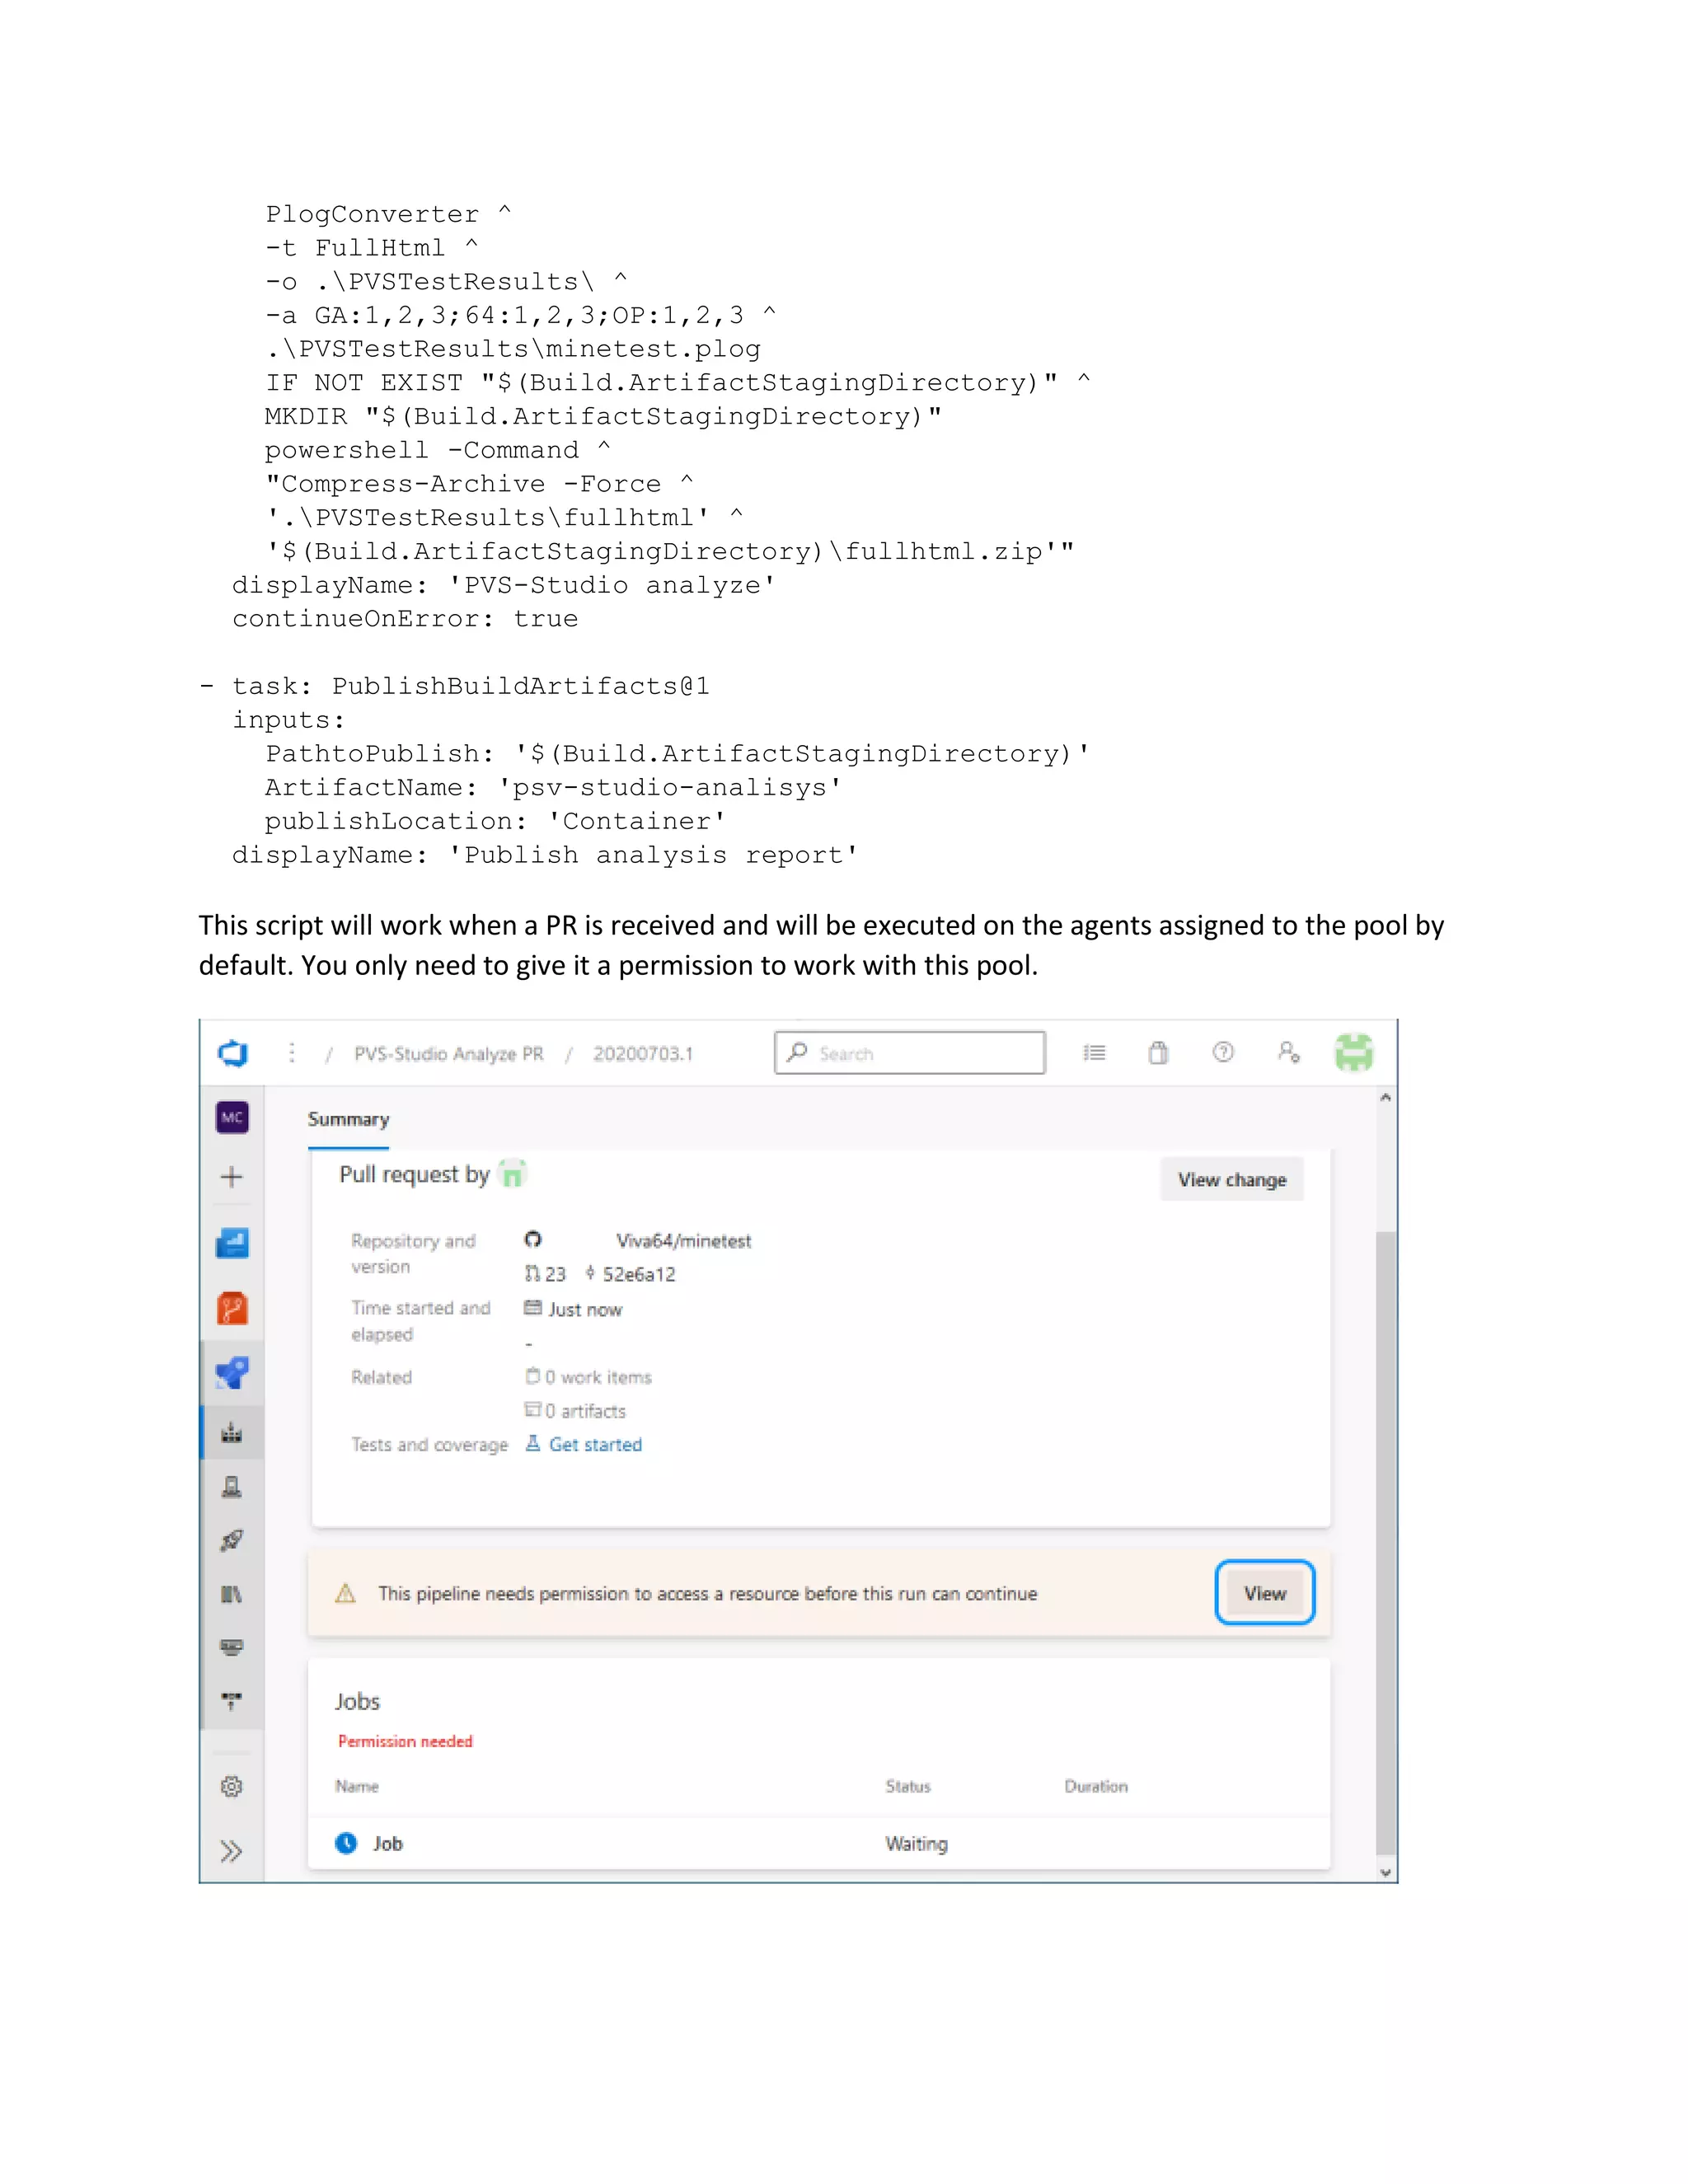The width and height of the screenshot is (1688, 2184).
Task: Click the scroll down arrow
Action: tap(1385, 1872)
